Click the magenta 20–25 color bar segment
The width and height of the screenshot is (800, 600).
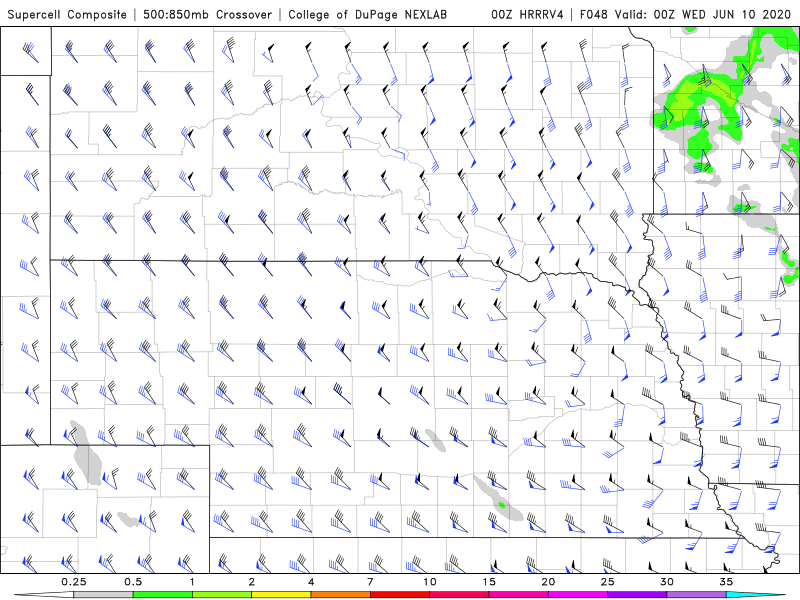coord(578,595)
